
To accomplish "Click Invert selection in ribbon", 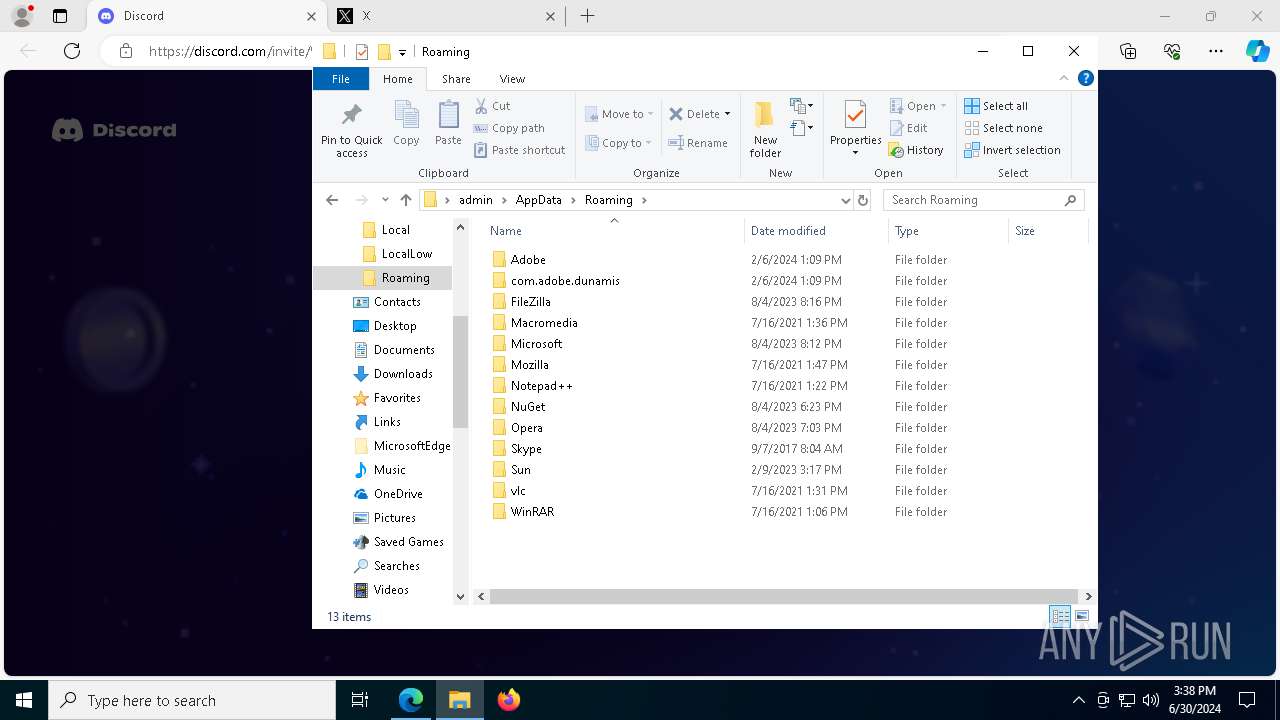I will point(1012,150).
